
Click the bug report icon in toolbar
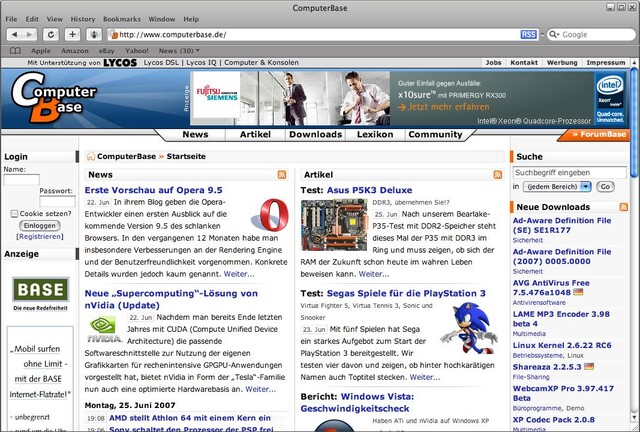94,35
